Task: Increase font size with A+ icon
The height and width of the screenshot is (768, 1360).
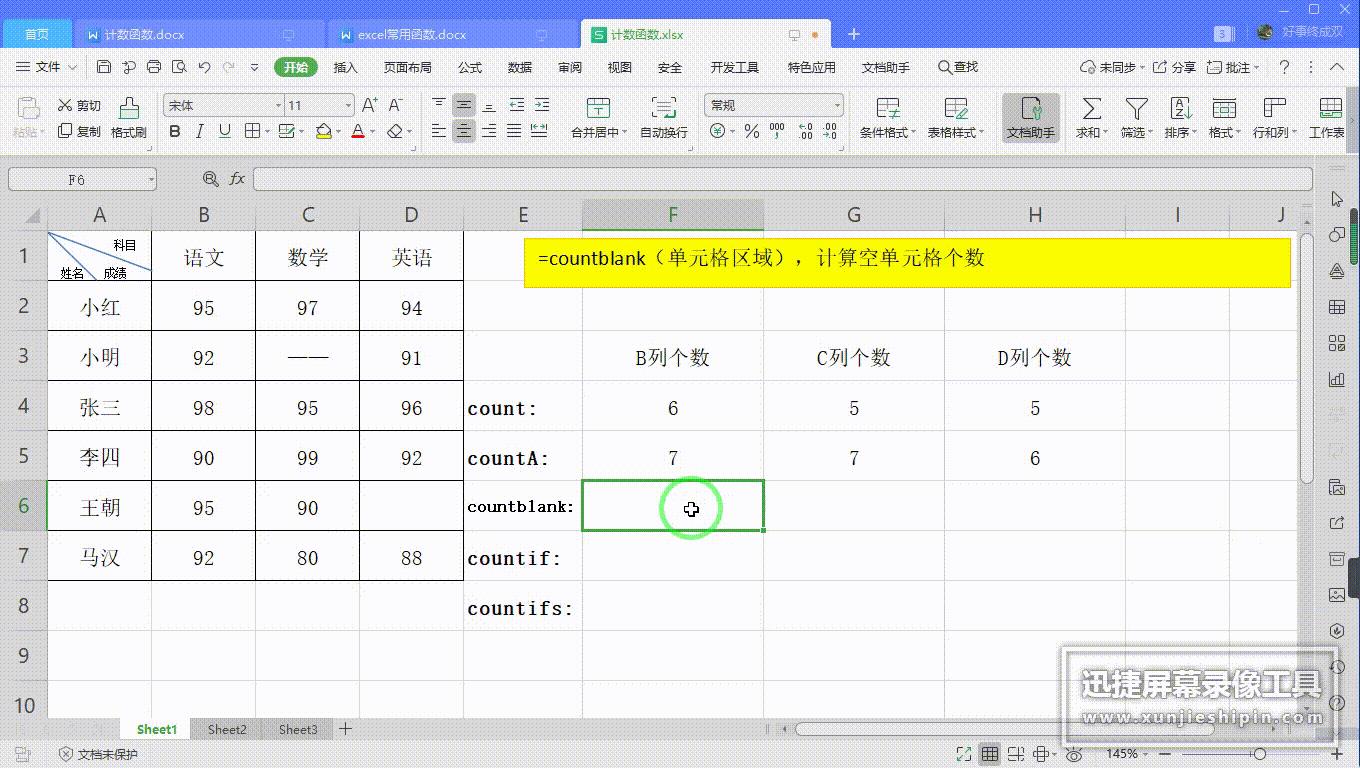Action: tap(369, 105)
